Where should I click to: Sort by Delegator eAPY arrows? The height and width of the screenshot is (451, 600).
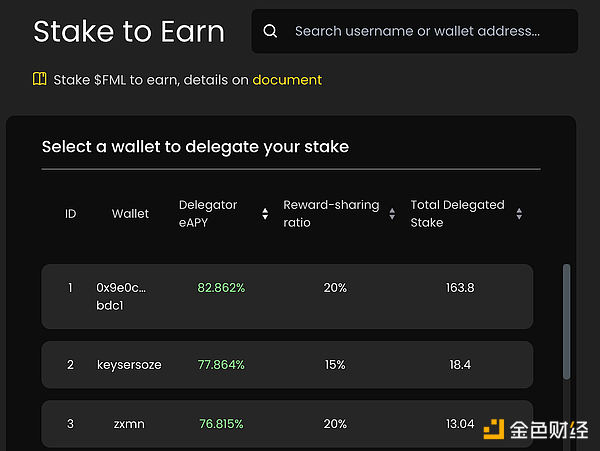265,214
